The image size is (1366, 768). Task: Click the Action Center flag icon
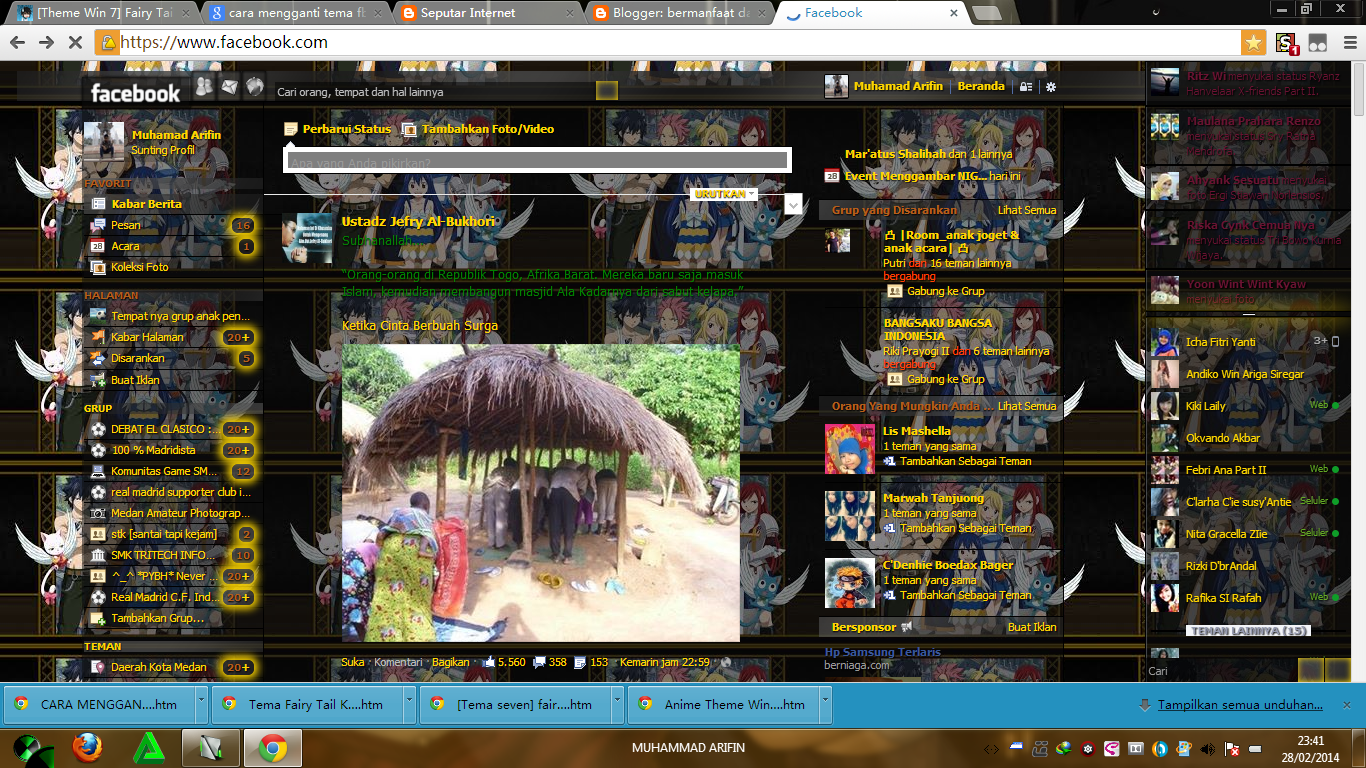click(x=1233, y=748)
